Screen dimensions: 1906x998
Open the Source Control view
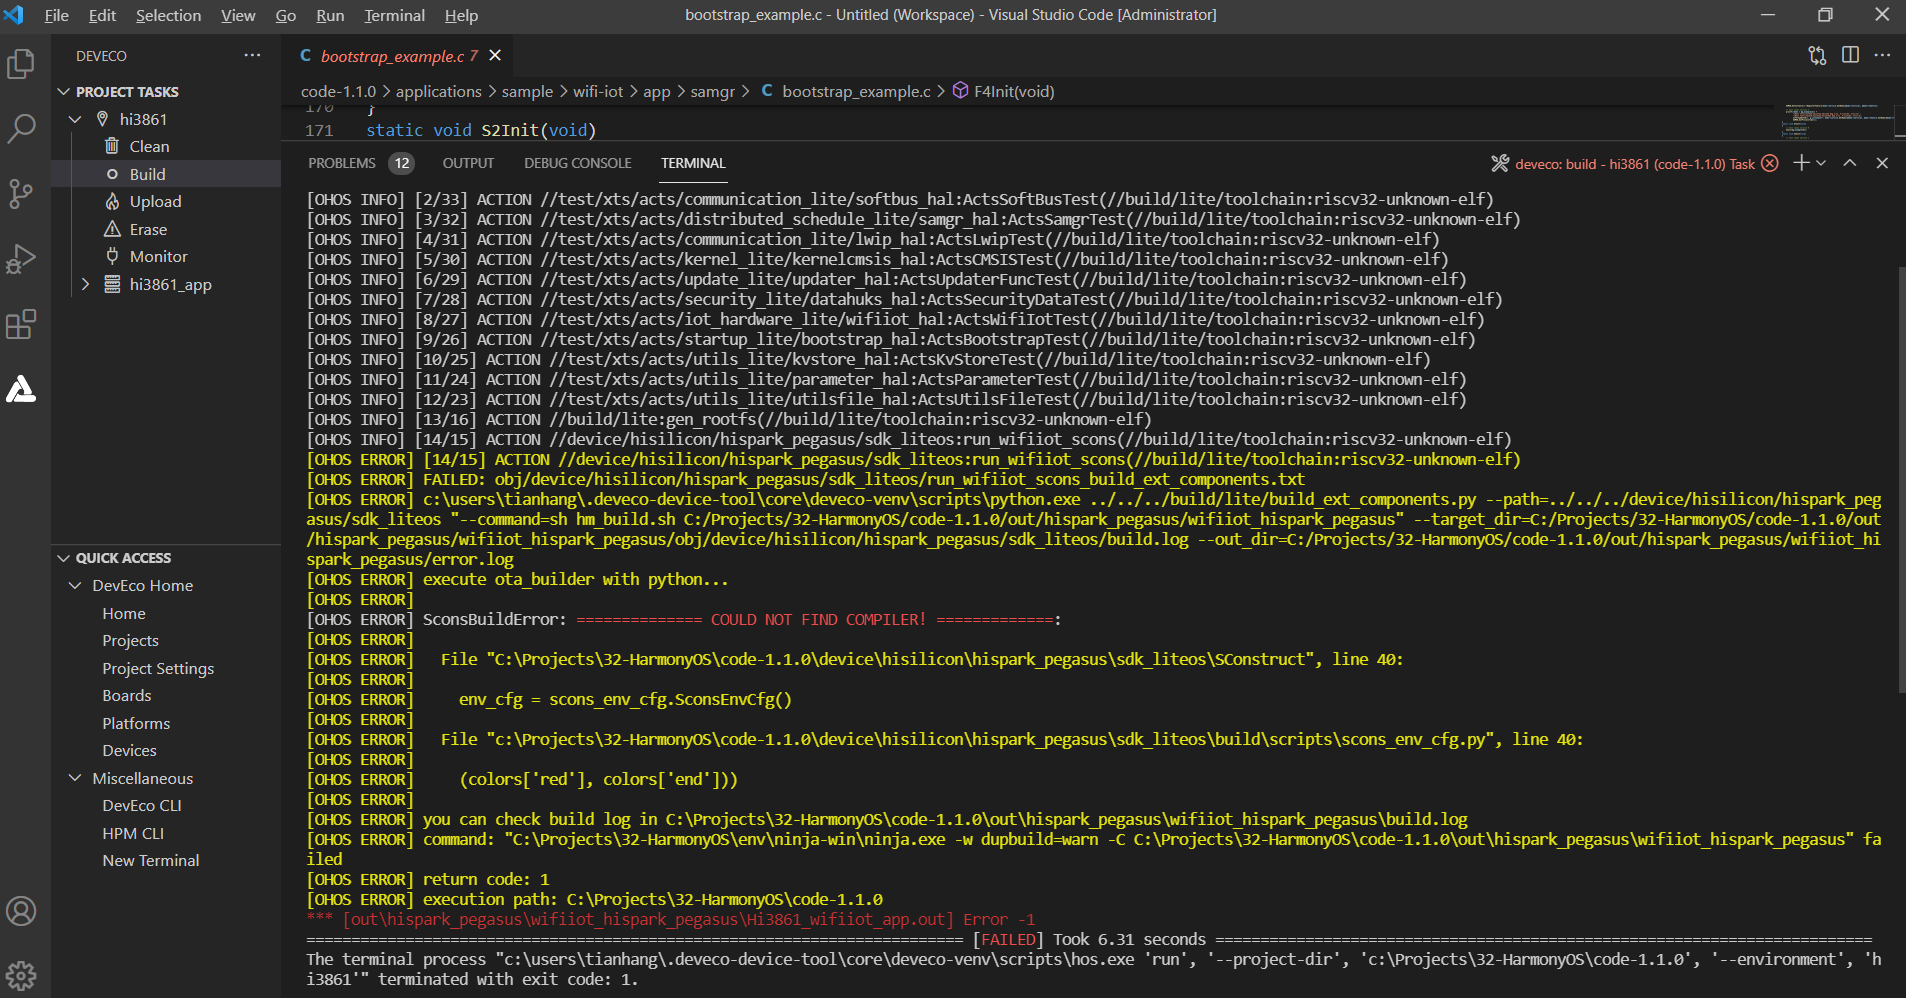[x=21, y=193]
